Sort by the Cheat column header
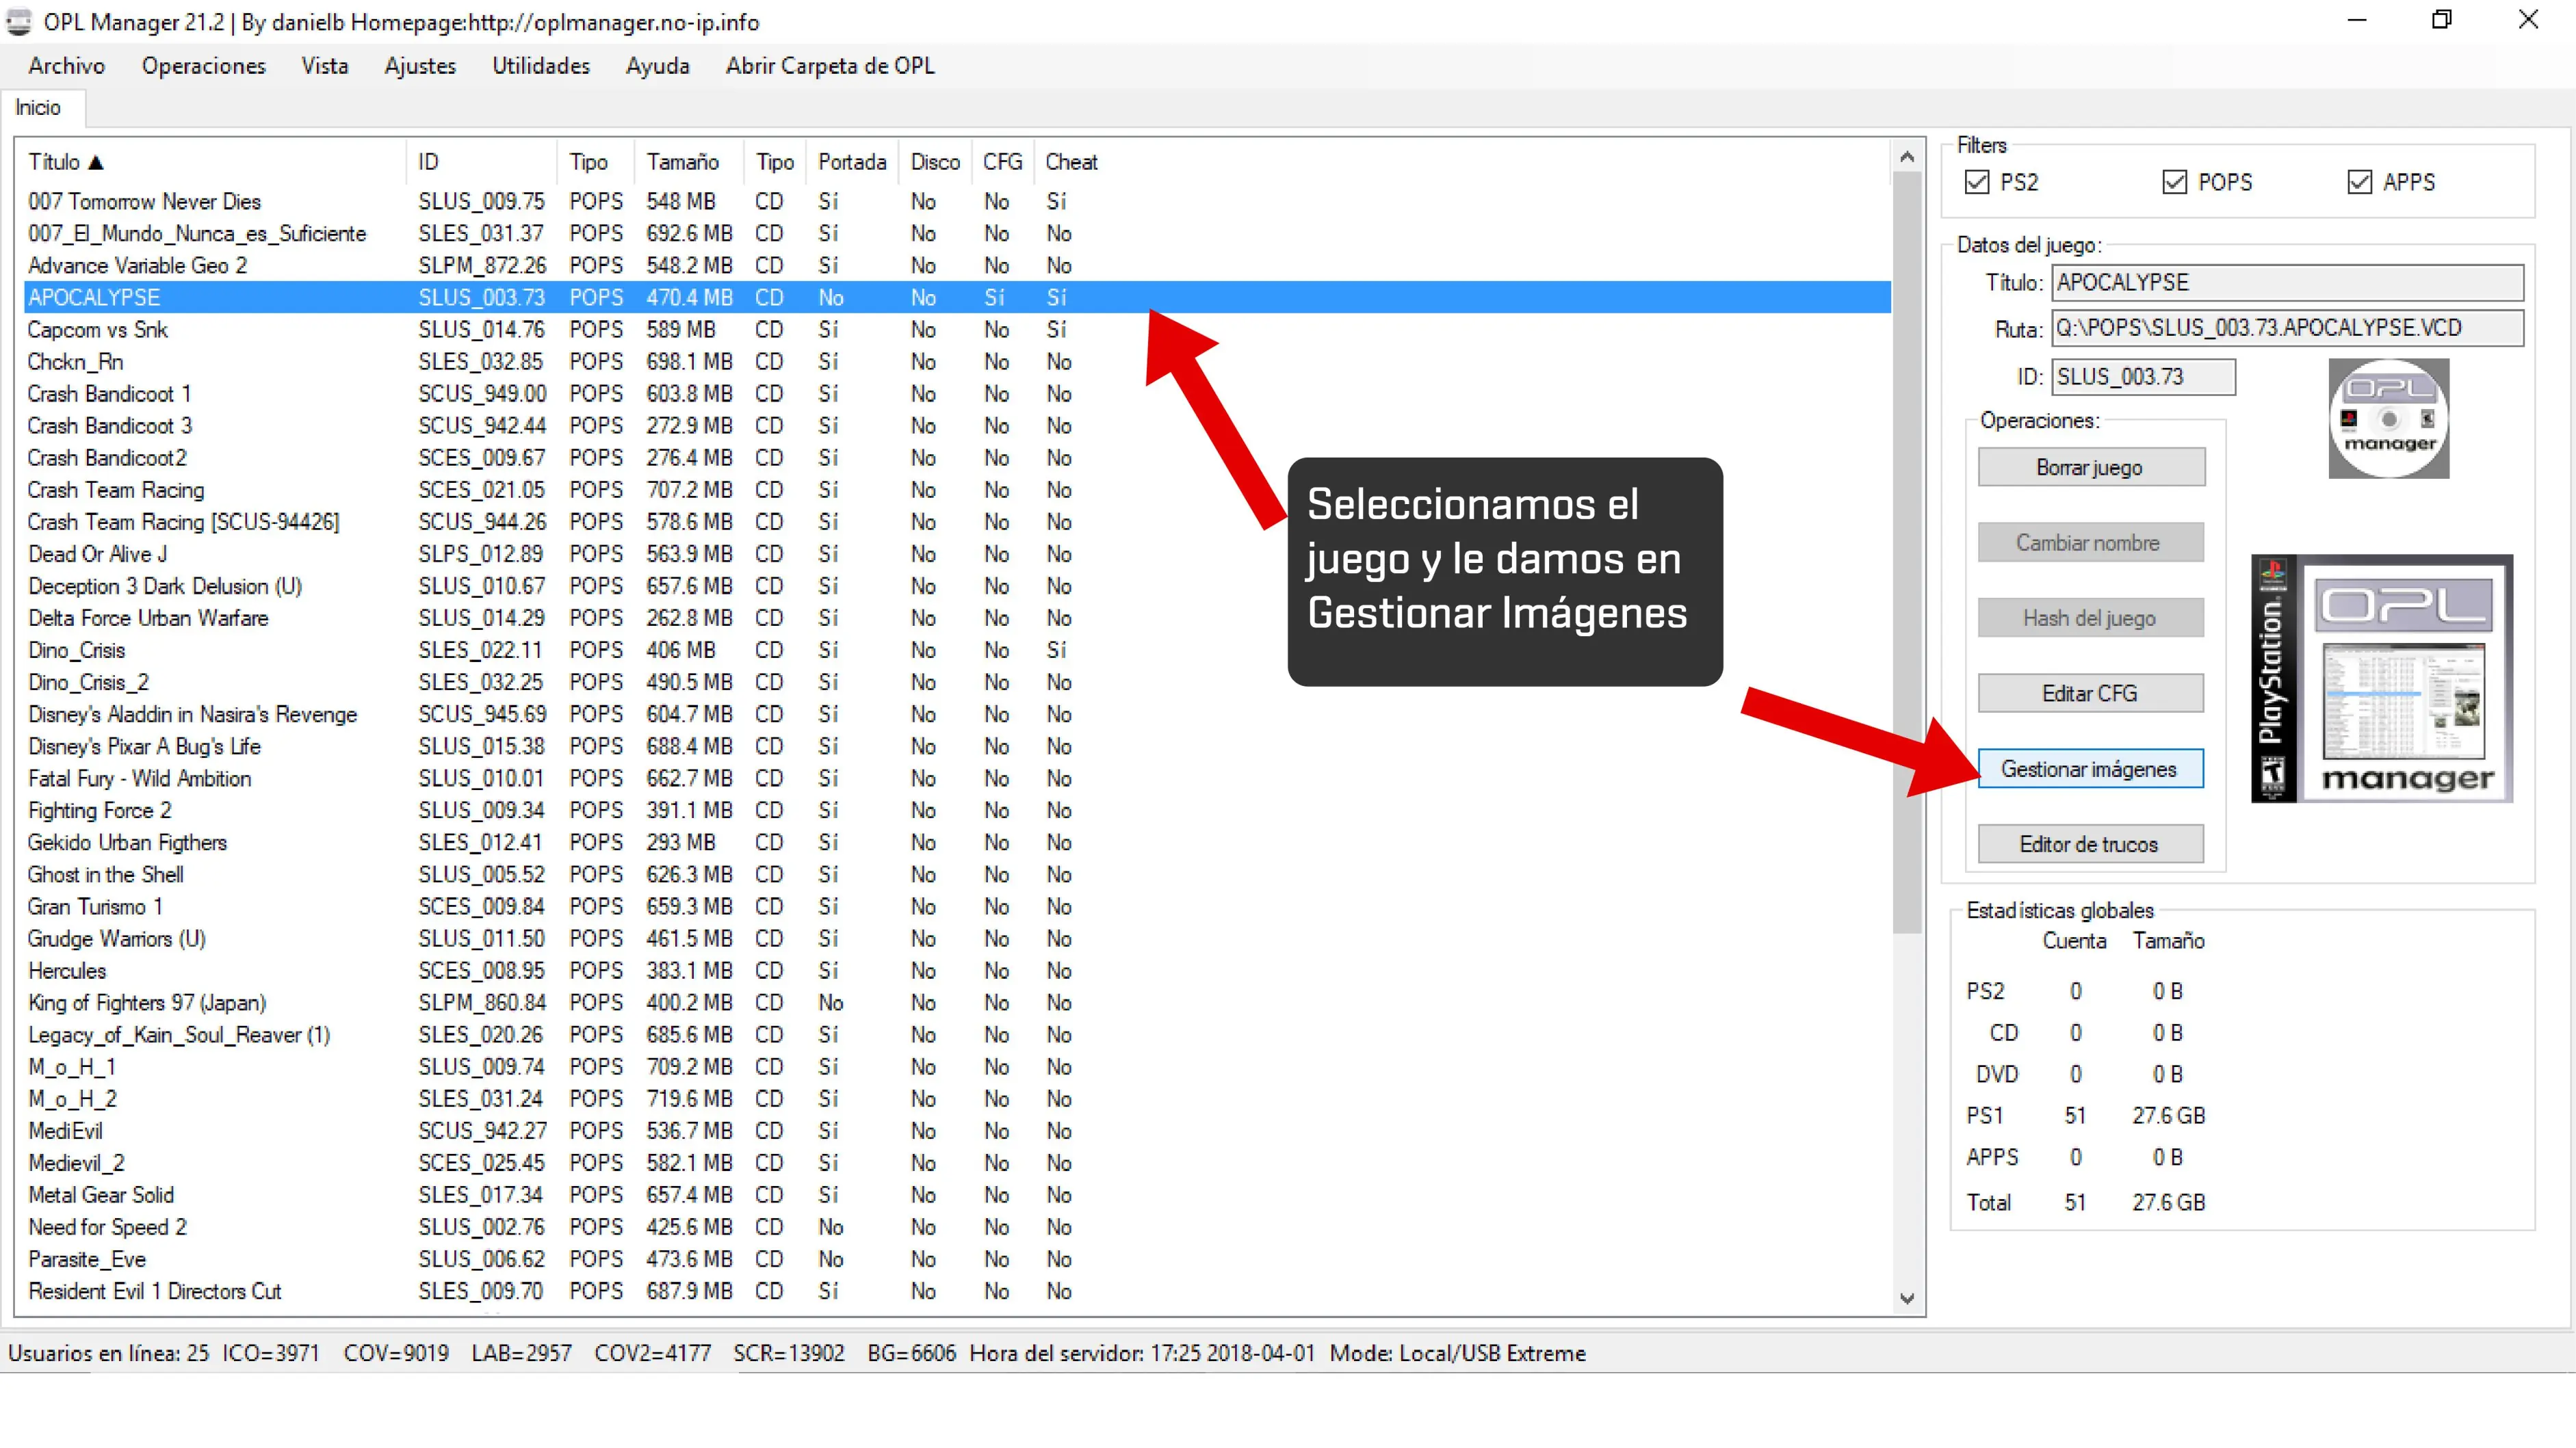Viewport: 2576px width, 1448px height. pyautogui.click(x=1072, y=162)
